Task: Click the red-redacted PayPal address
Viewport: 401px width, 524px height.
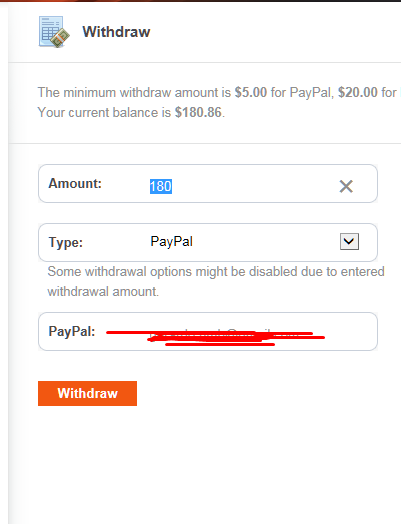Action: click(216, 336)
